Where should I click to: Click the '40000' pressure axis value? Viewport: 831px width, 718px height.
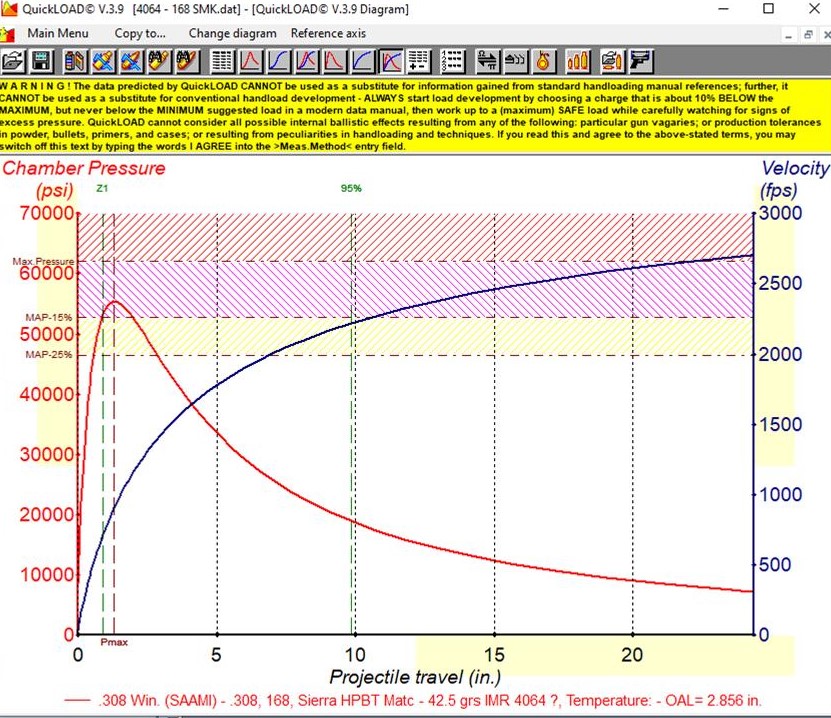click(x=47, y=394)
